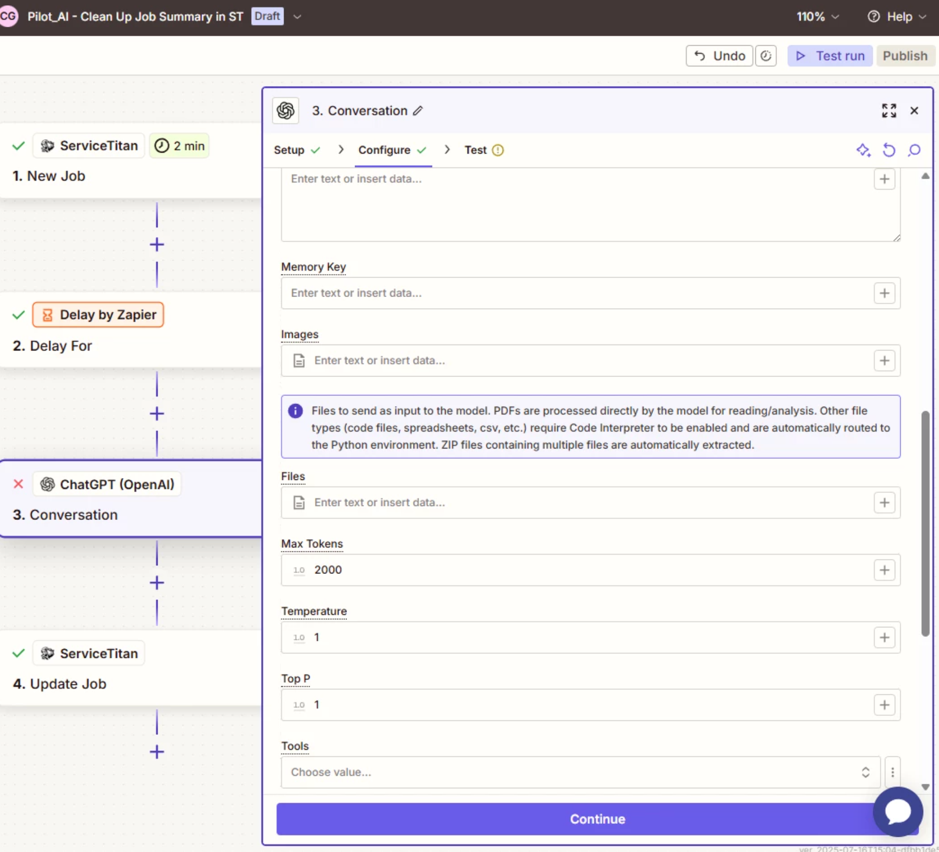939x852 pixels.
Task: Click the AI sparkle assistant icon
Action: (863, 150)
